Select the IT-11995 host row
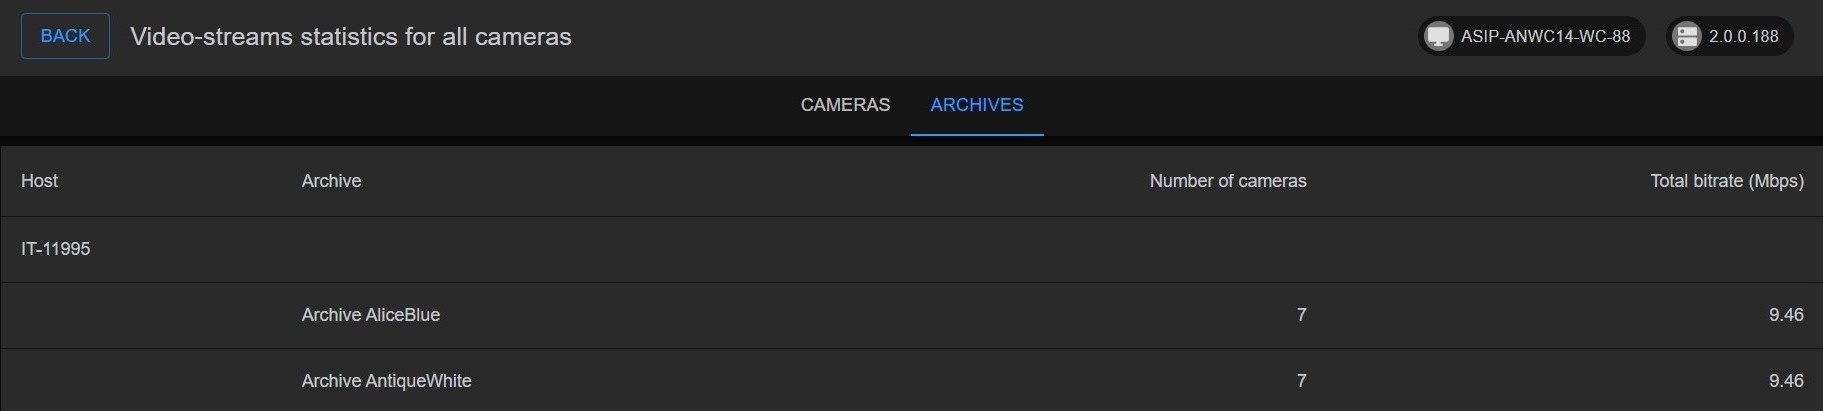1823x411 pixels. [56, 249]
